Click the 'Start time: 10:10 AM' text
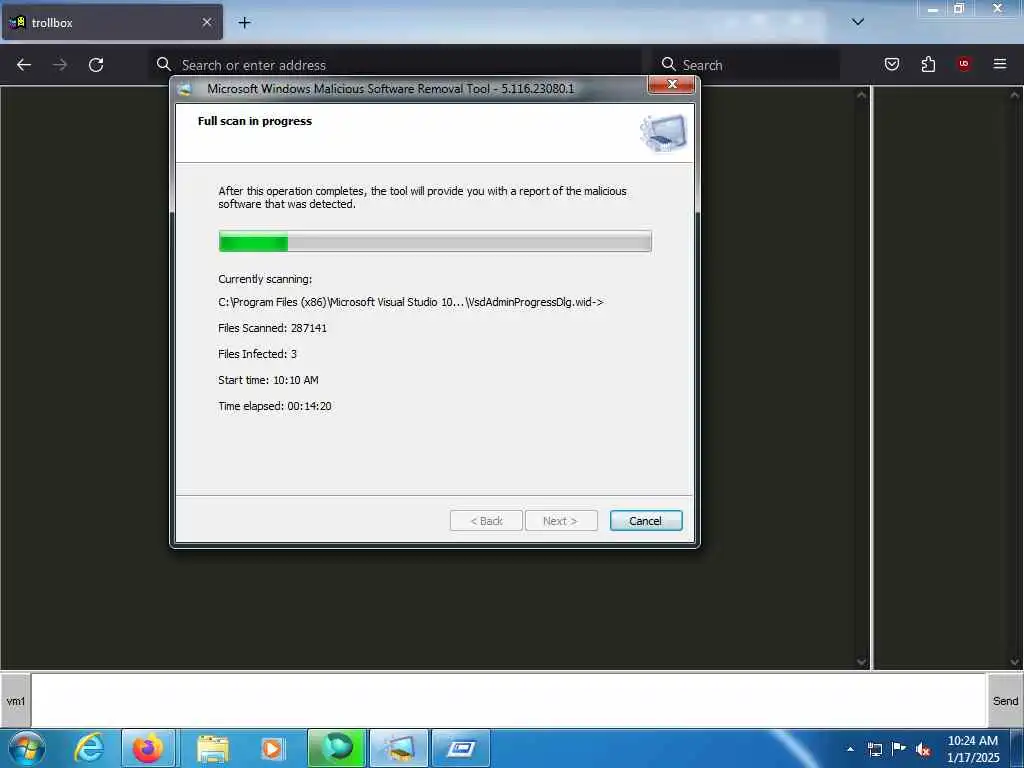The image size is (1024, 768). [x=268, y=380]
